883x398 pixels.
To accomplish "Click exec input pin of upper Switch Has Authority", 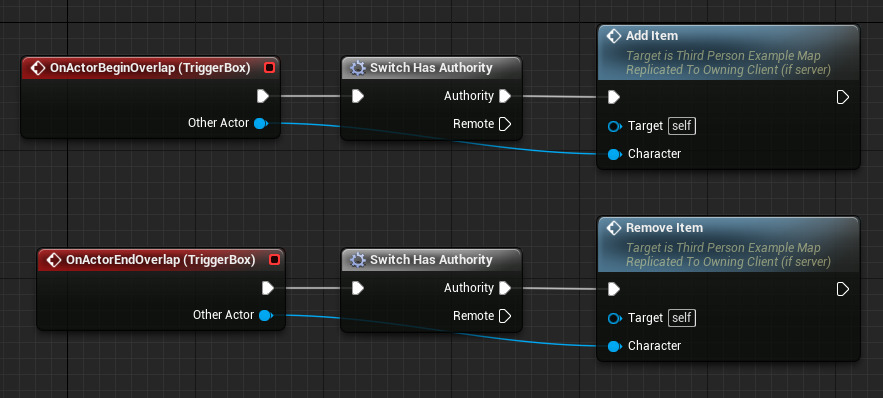I will (358, 96).
